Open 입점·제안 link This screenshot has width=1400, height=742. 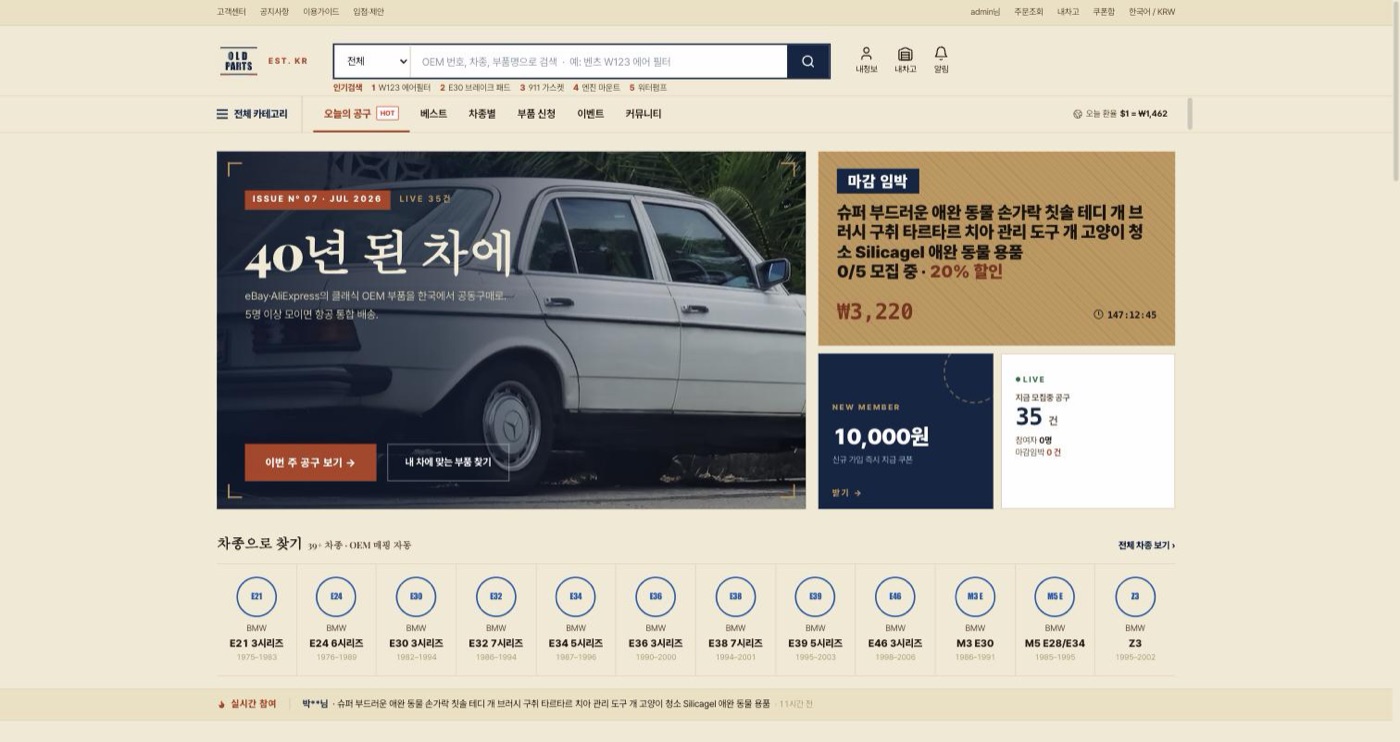pos(368,12)
